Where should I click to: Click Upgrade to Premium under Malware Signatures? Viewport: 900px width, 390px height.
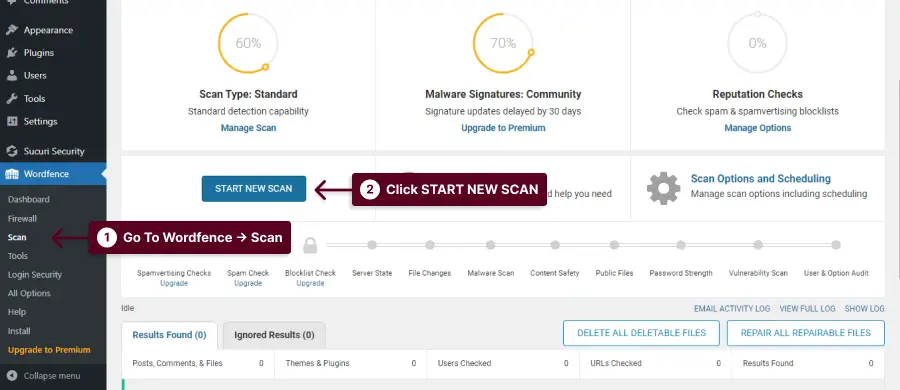tap(503, 128)
